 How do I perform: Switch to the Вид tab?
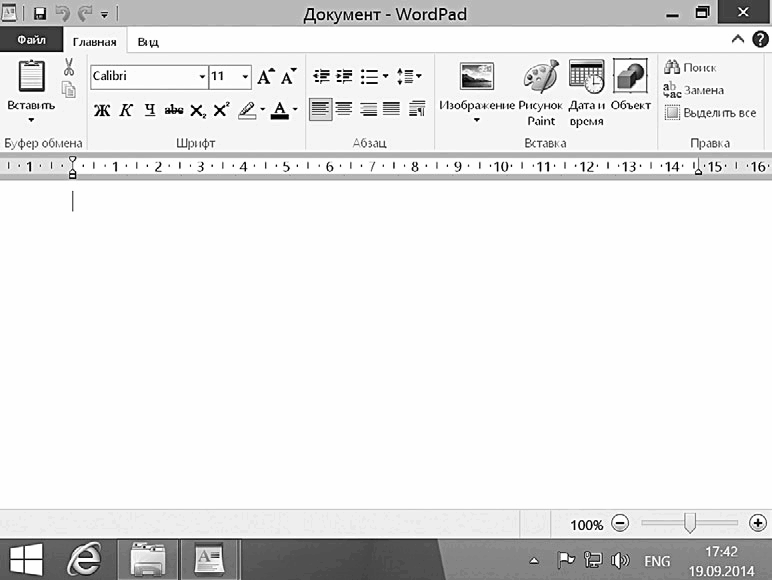pyautogui.click(x=148, y=42)
